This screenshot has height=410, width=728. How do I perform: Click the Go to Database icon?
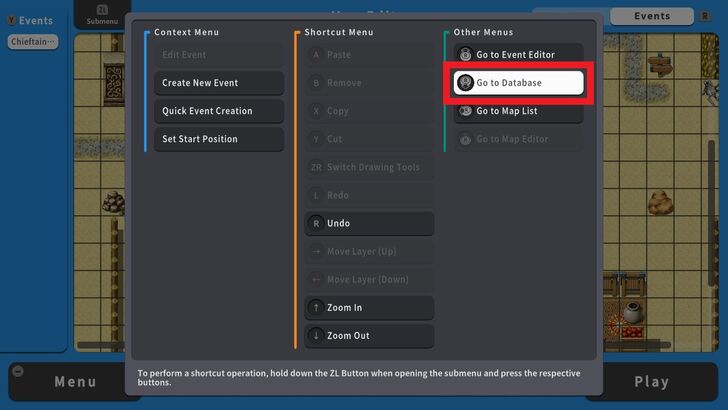pos(466,83)
